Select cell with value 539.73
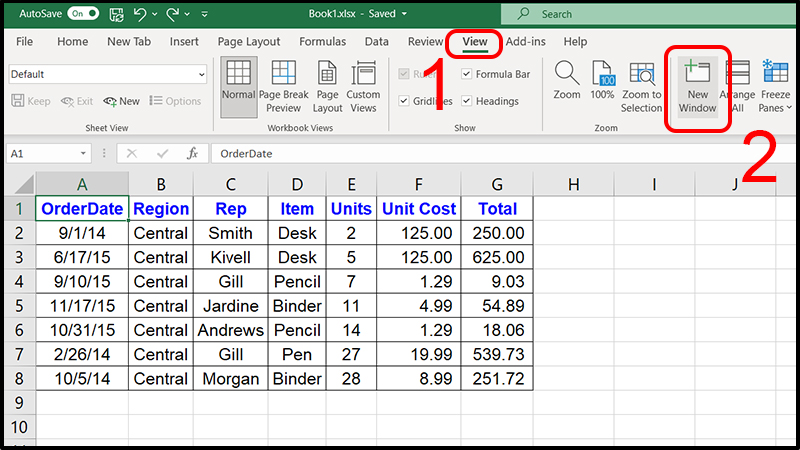 point(497,354)
